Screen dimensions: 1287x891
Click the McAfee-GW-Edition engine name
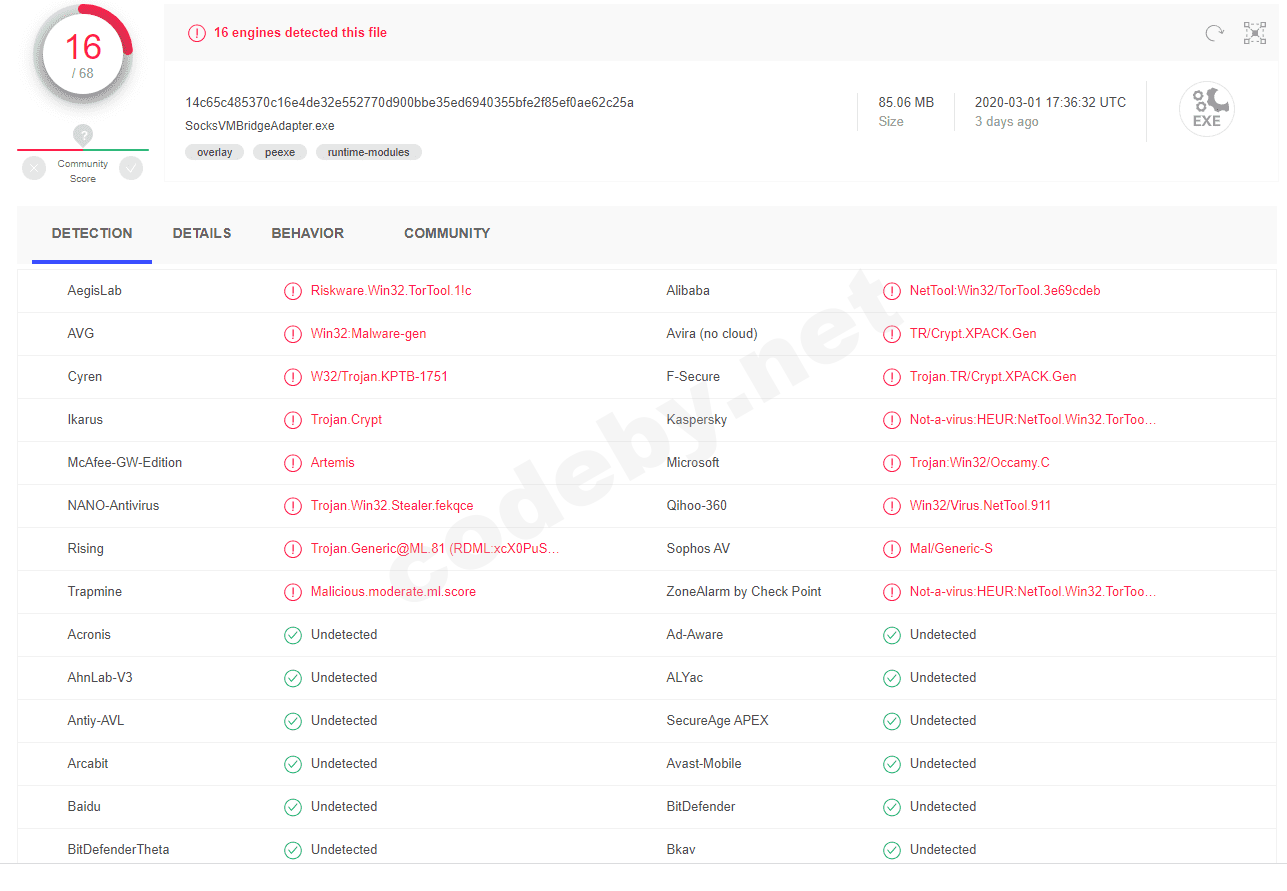point(125,463)
